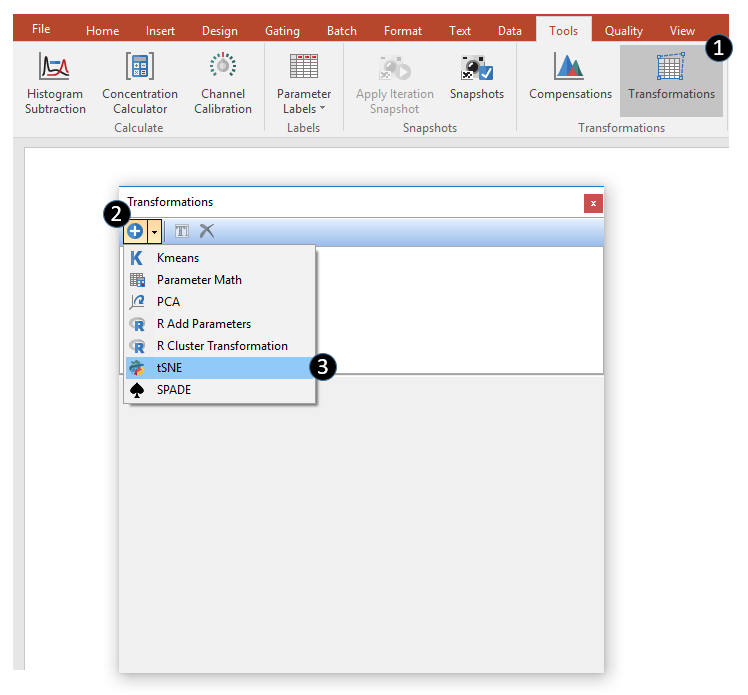Screen dimensions: 748x695
Task: Close the Transformations dialog window
Action: [x=593, y=203]
